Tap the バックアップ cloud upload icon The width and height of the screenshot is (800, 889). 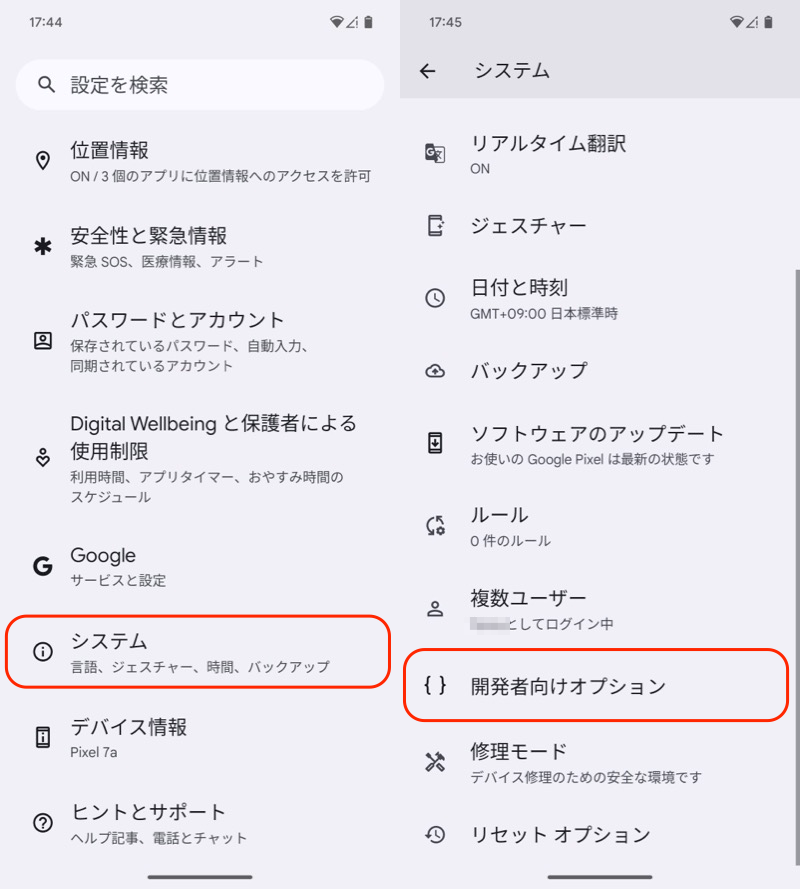tap(435, 371)
